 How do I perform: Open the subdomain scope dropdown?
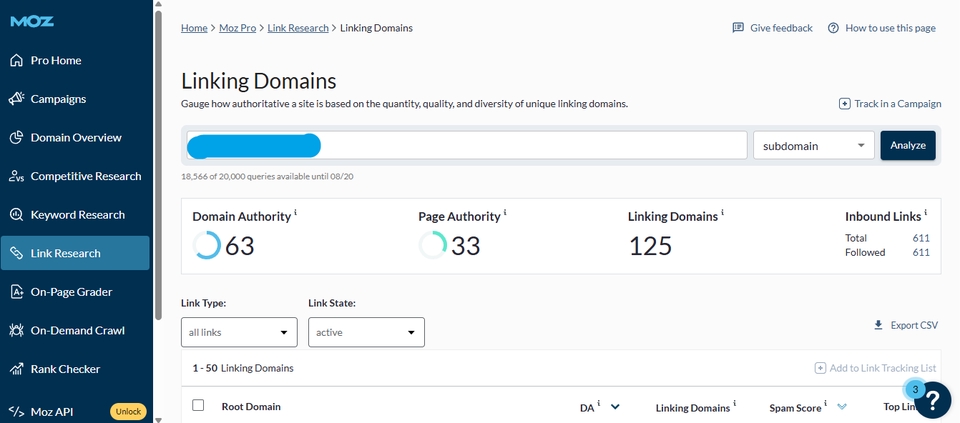pos(814,146)
